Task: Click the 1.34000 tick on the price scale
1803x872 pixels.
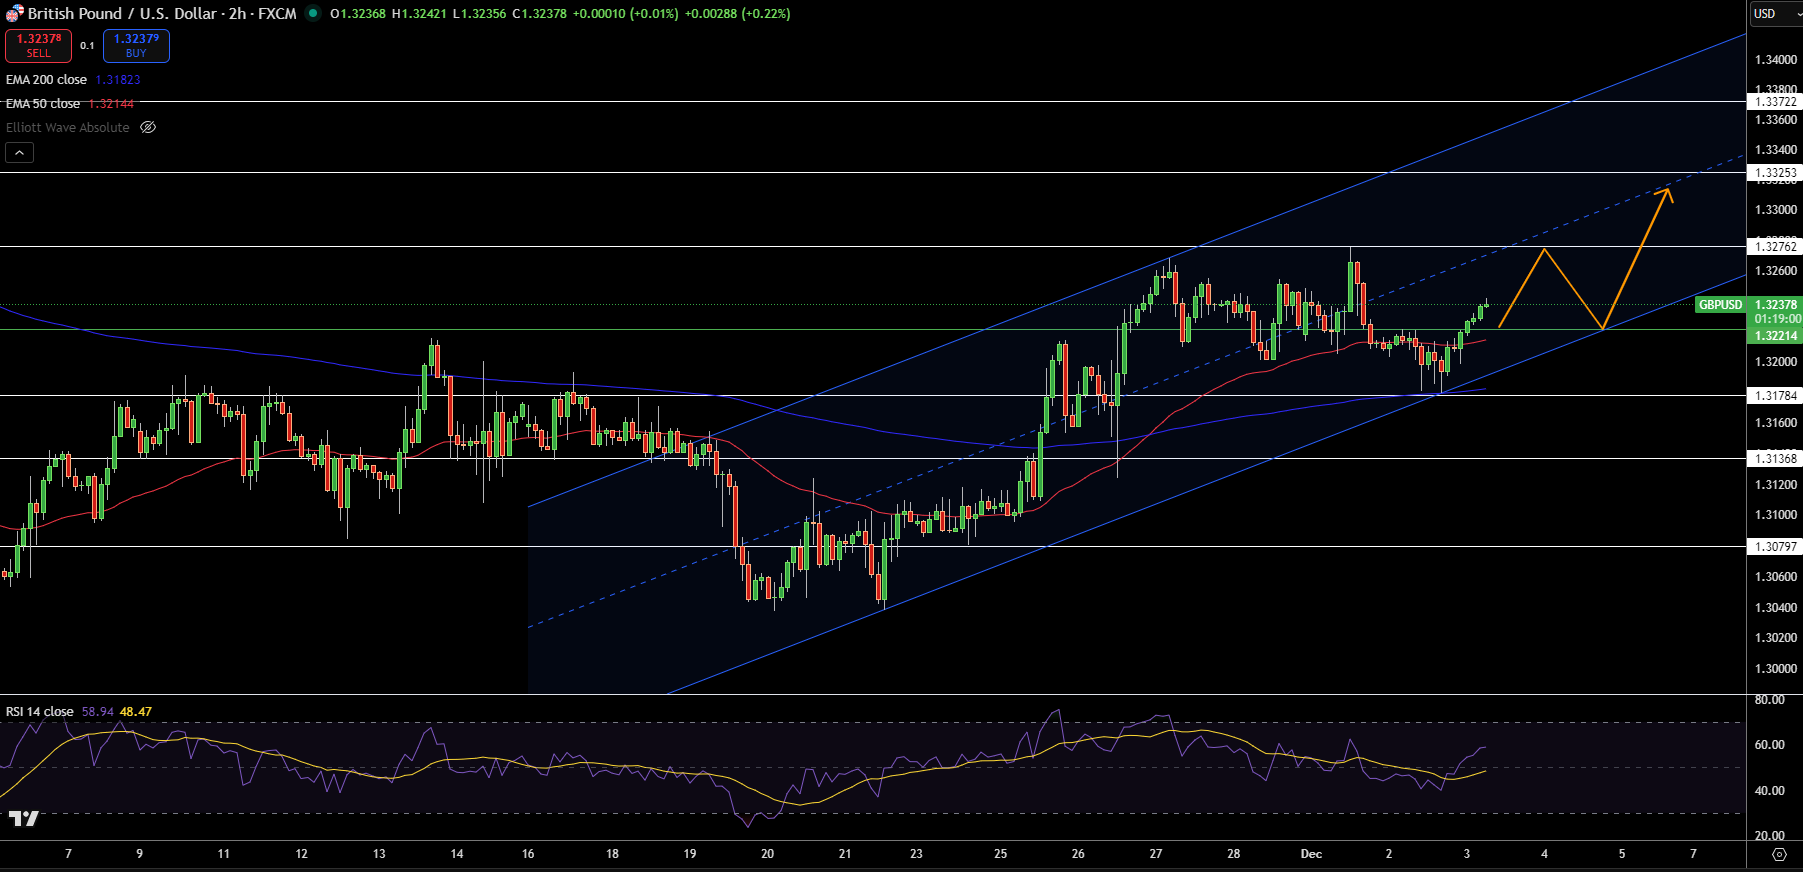Action: tap(1776, 59)
